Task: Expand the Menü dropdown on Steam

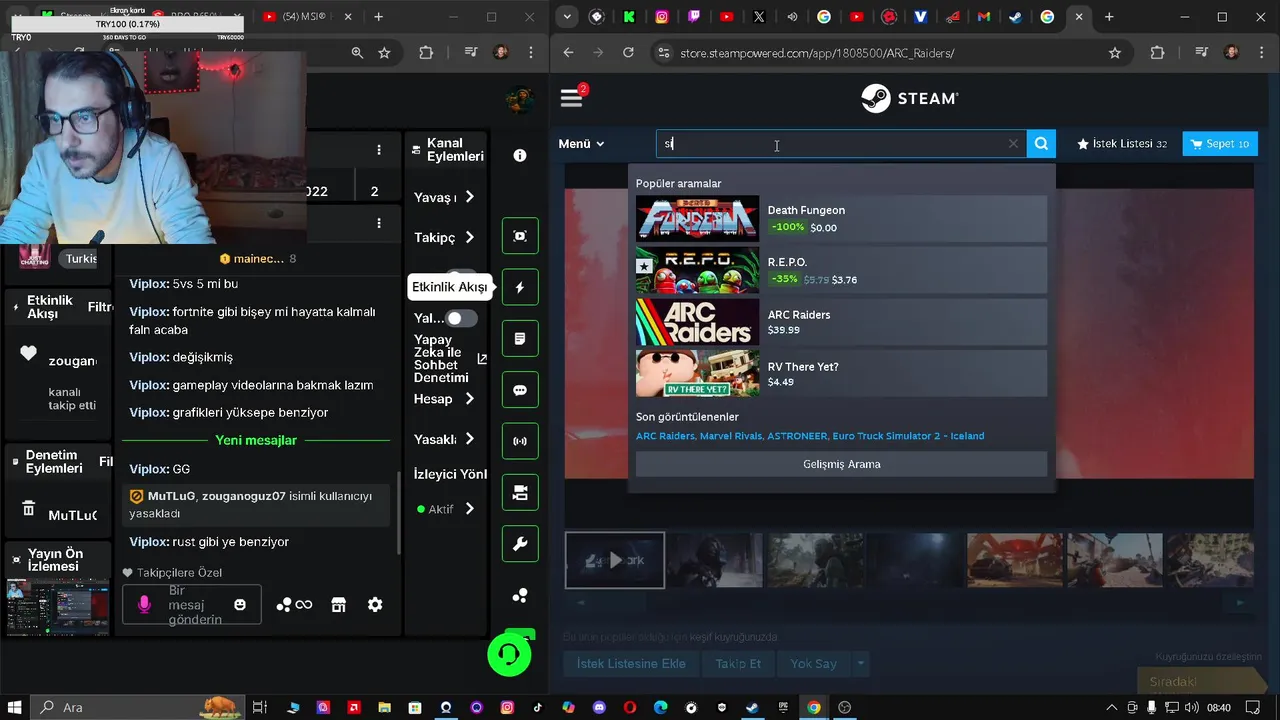Action: pyautogui.click(x=581, y=144)
